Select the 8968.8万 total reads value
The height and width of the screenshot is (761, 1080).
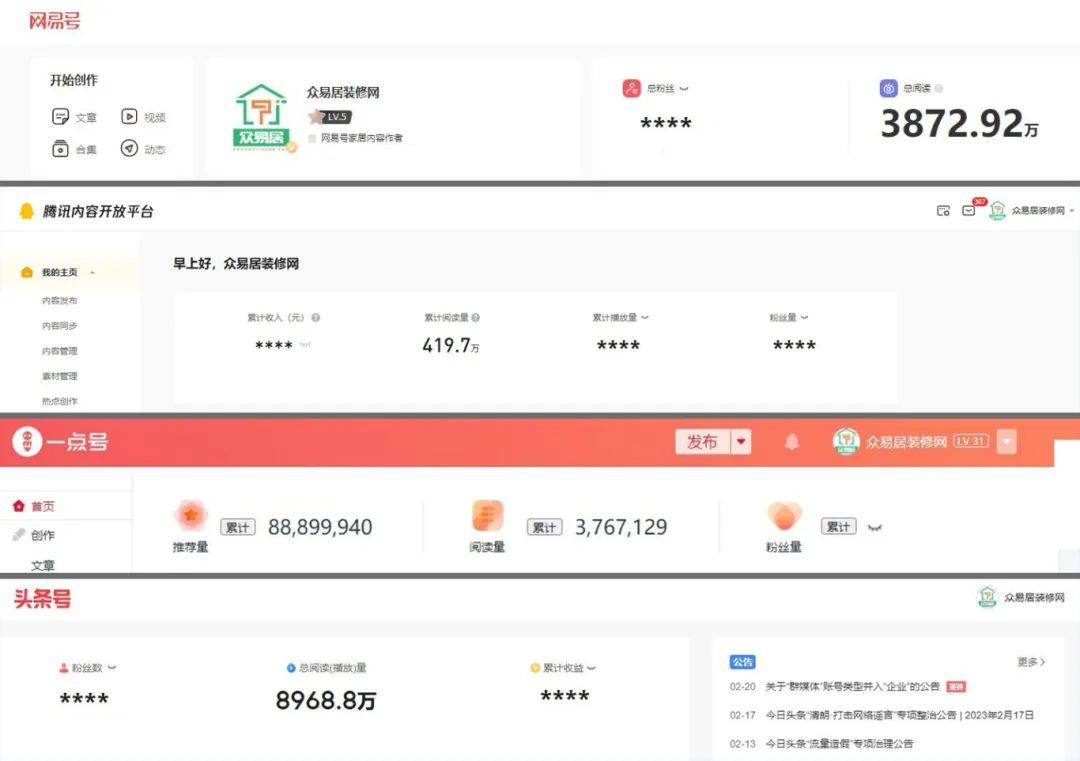click(326, 700)
